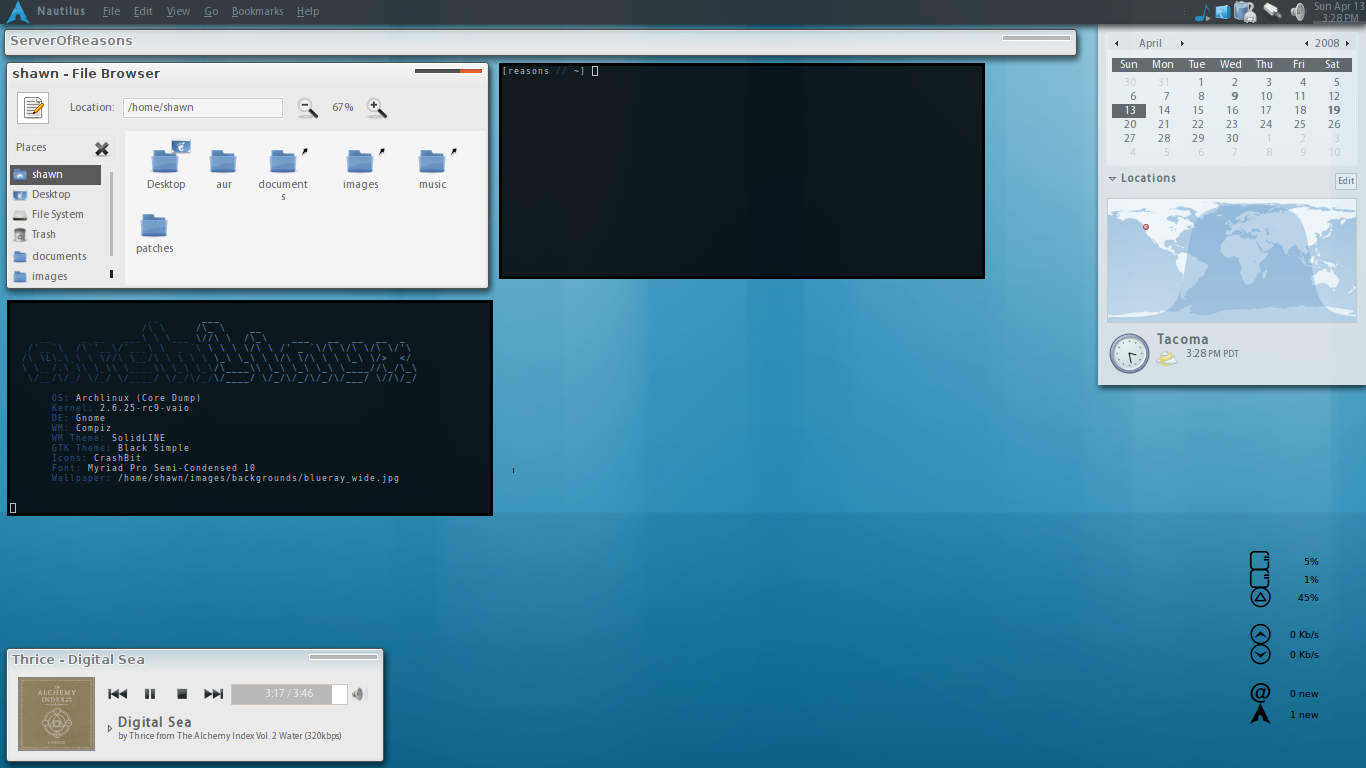Select April 9 in the calendar

pyautogui.click(x=1235, y=97)
